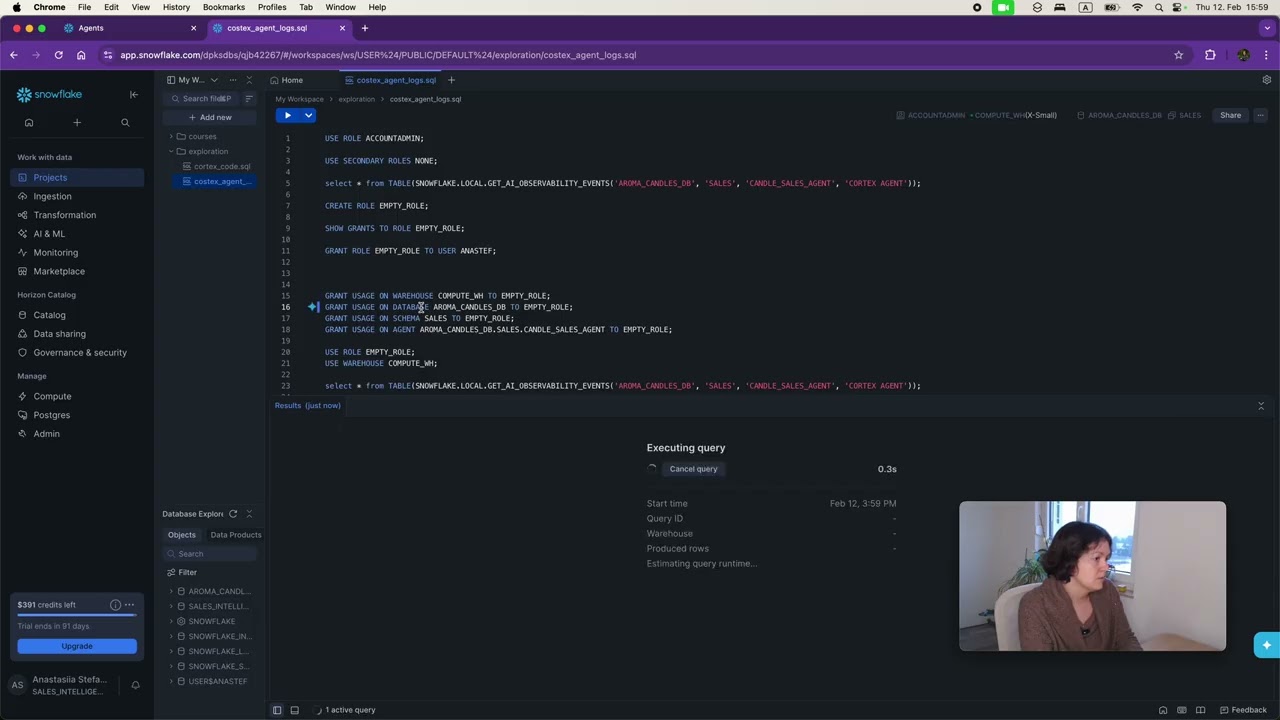Open the run options dropdown arrow

point(308,115)
